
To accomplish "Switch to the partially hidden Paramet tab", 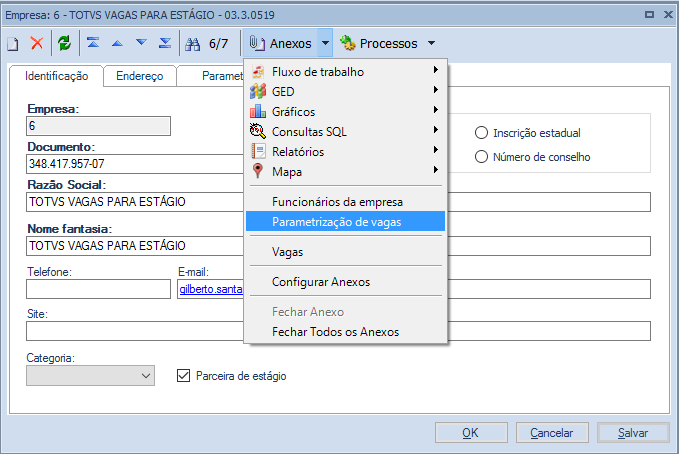I will 211,76.
